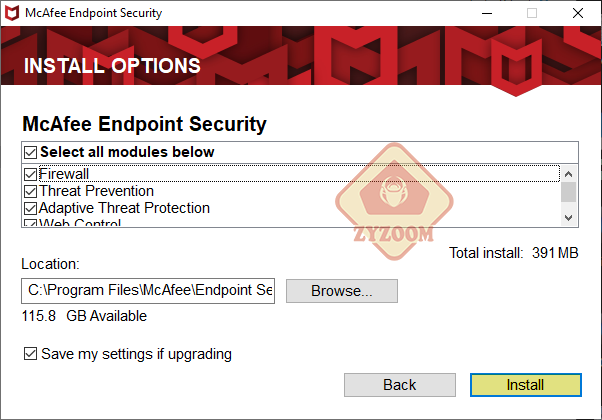Viewport: 602px width, 420px height.
Task: Toggle 'Select all modules below' checkbox
Action: tap(30, 152)
